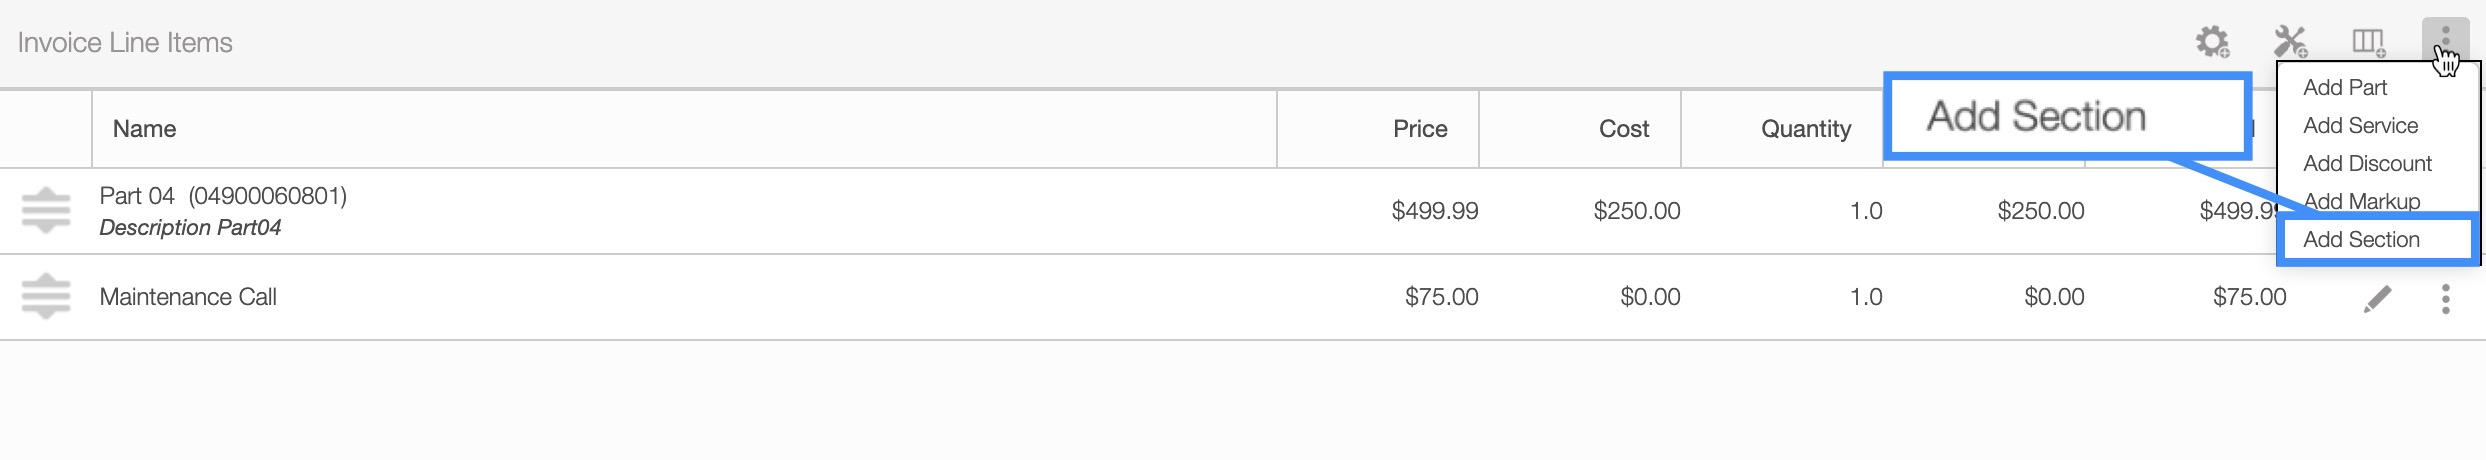
Task: Click the gear icon to add a part
Action: tap(2212, 42)
